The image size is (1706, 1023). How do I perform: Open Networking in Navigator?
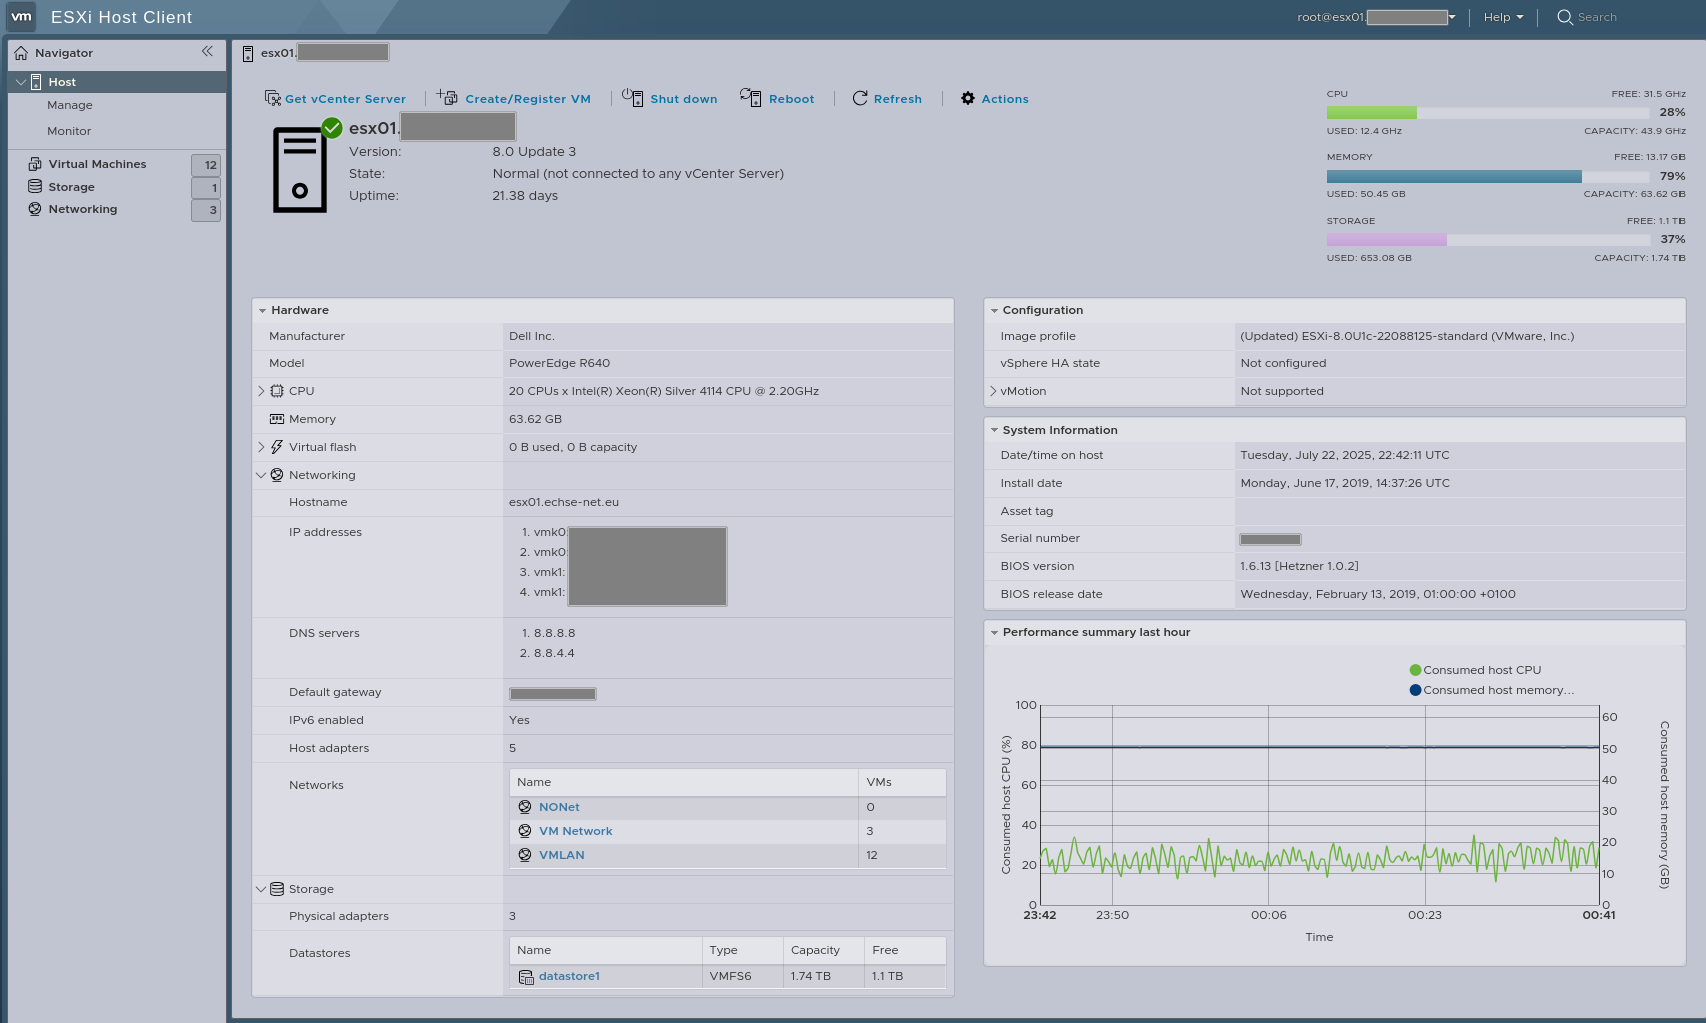click(83, 209)
